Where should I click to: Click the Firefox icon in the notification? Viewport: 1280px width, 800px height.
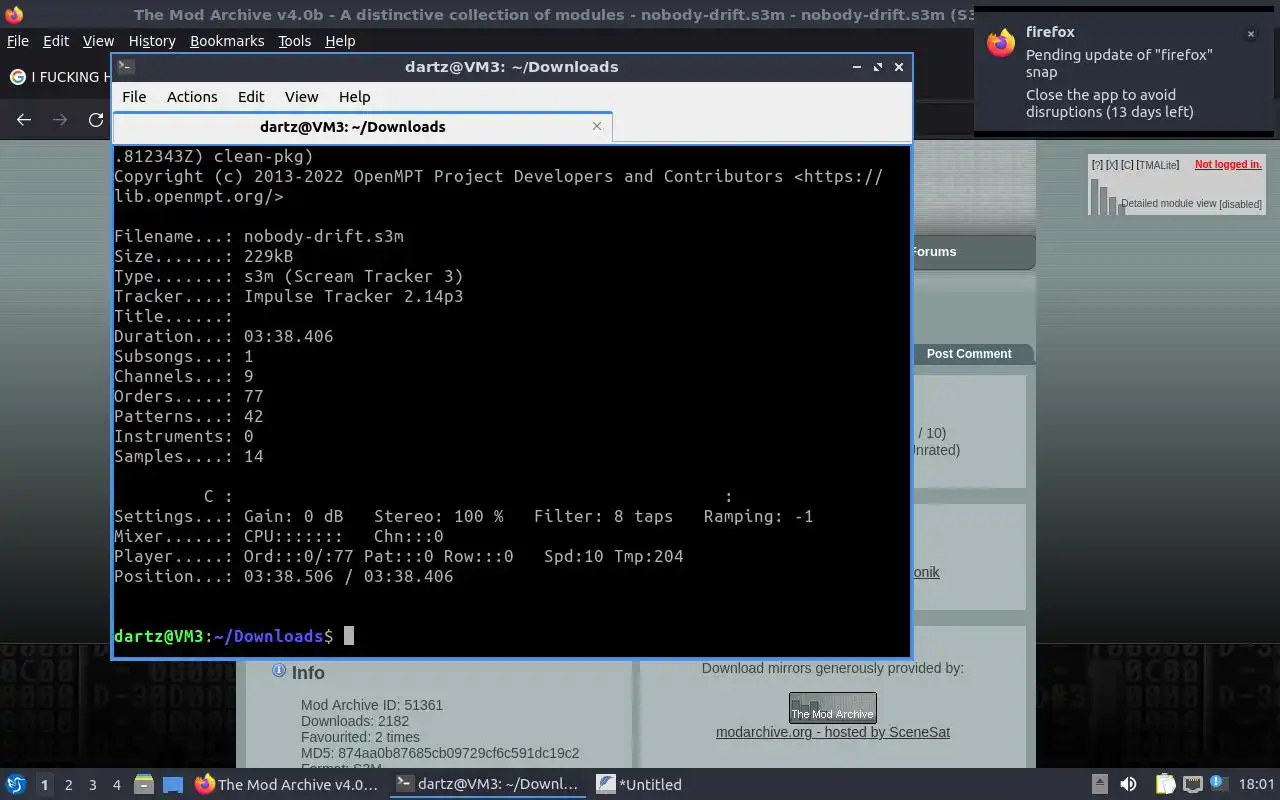[1001, 42]
